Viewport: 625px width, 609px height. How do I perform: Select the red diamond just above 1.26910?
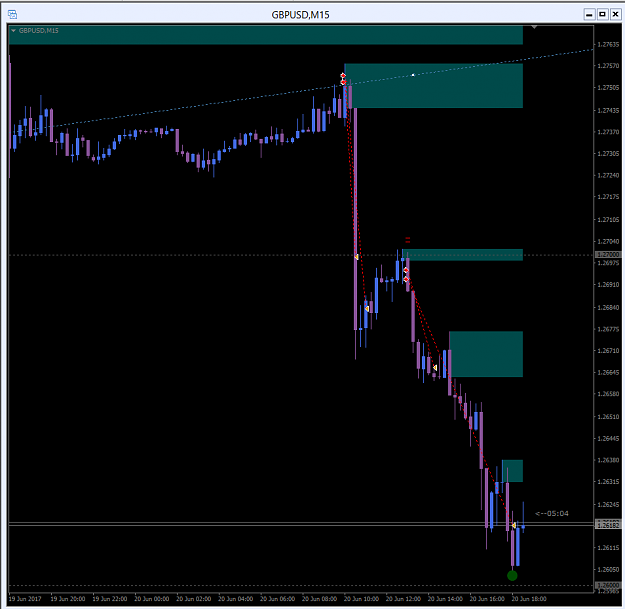[406, 279]
